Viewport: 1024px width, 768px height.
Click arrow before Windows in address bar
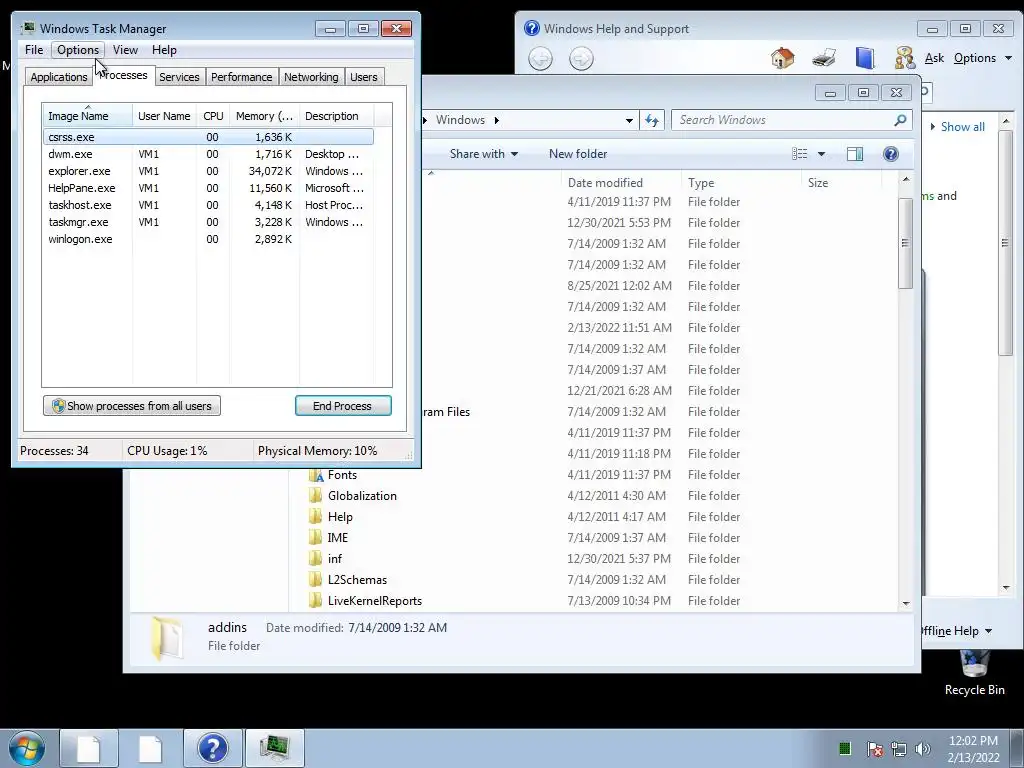coord(425,120)
